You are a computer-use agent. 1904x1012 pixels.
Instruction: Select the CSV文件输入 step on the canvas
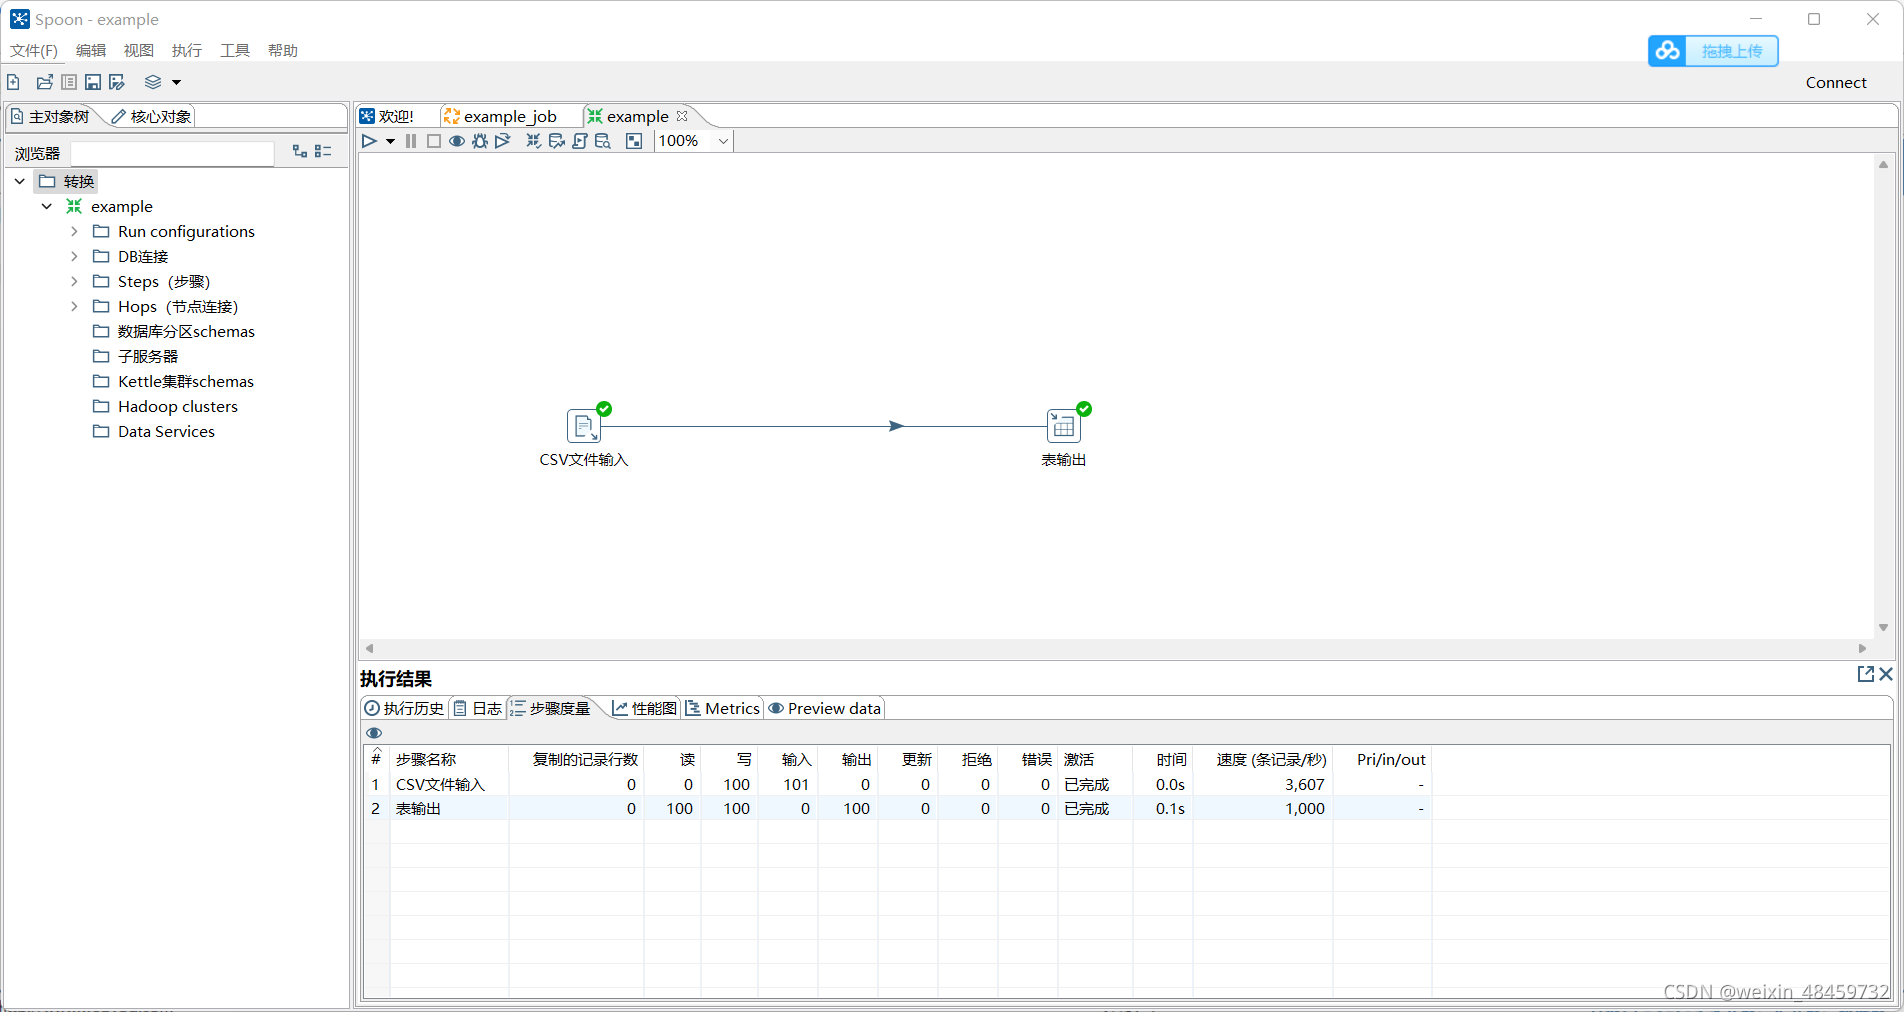click(584, 426)
